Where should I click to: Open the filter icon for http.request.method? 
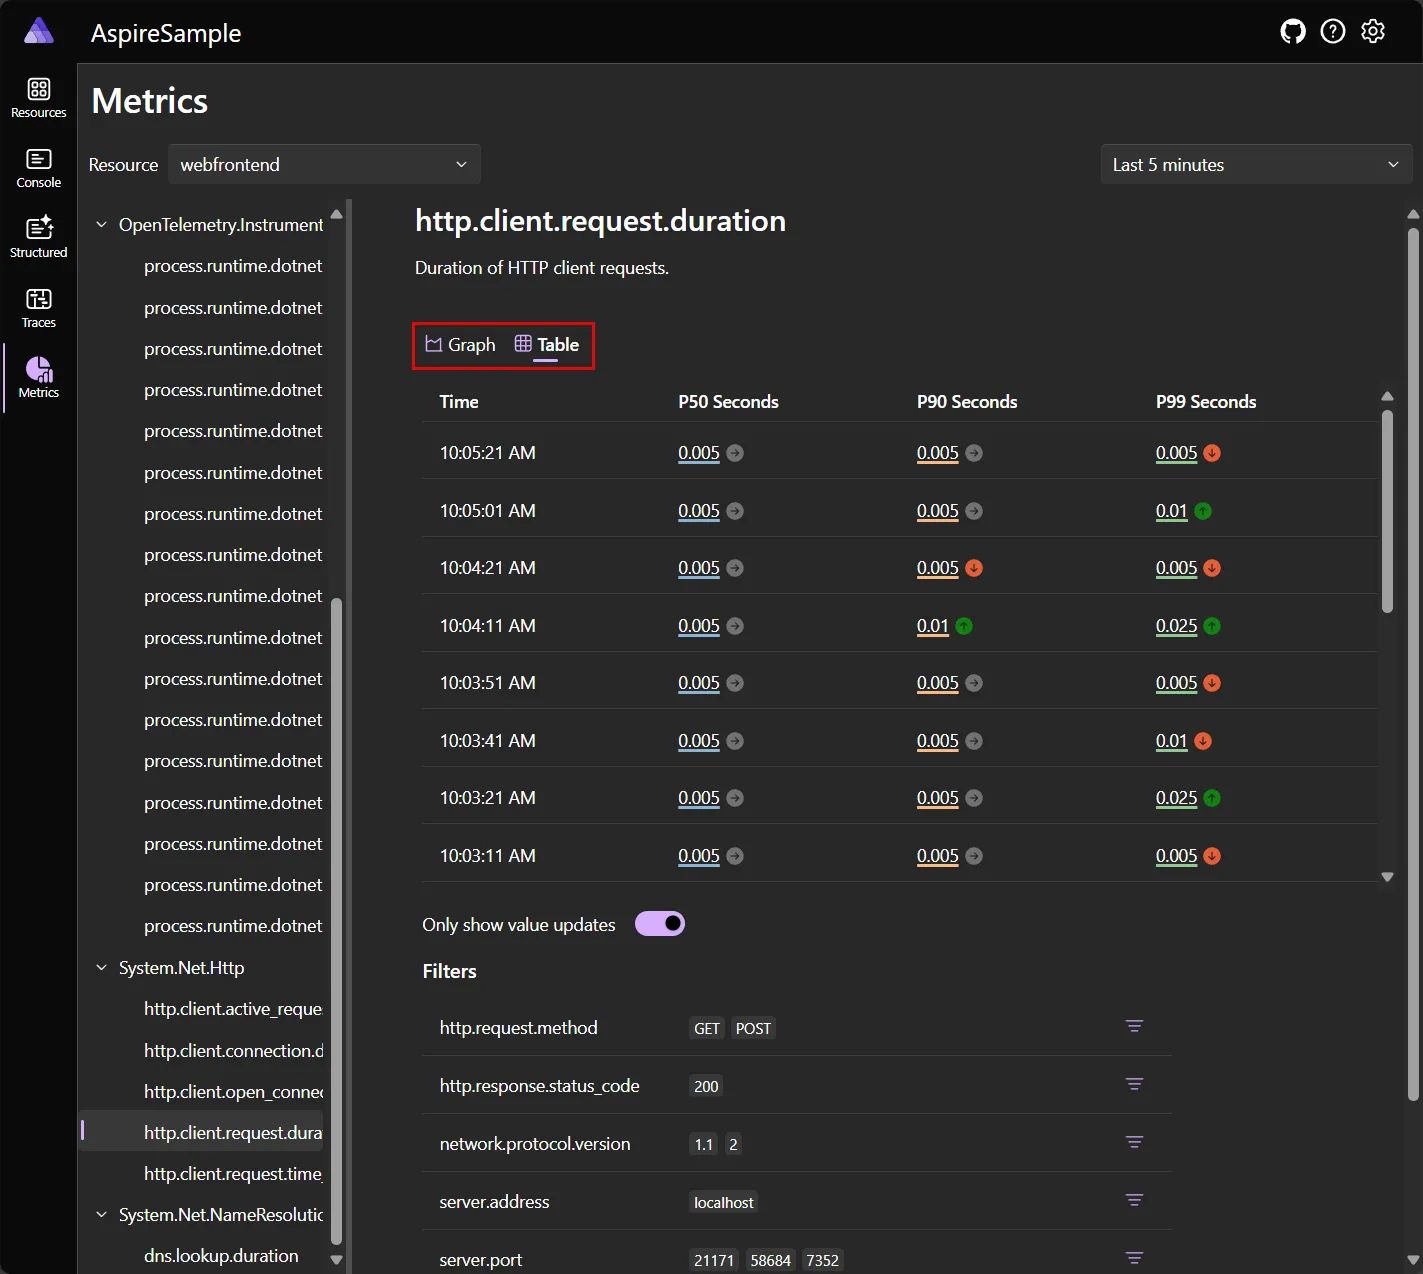point(1134,1027)
